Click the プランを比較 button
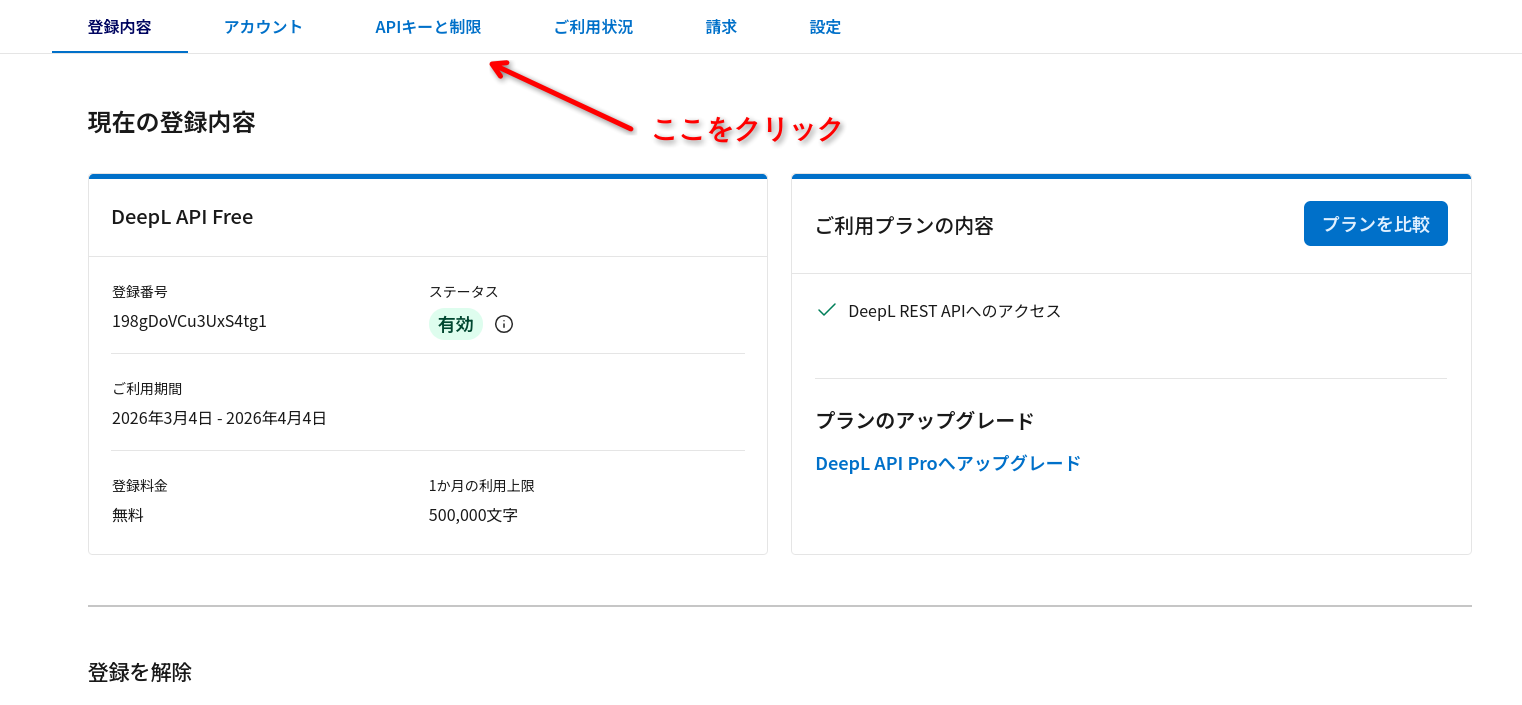The image size is (1522, 705). click(x=1375, y=223)
